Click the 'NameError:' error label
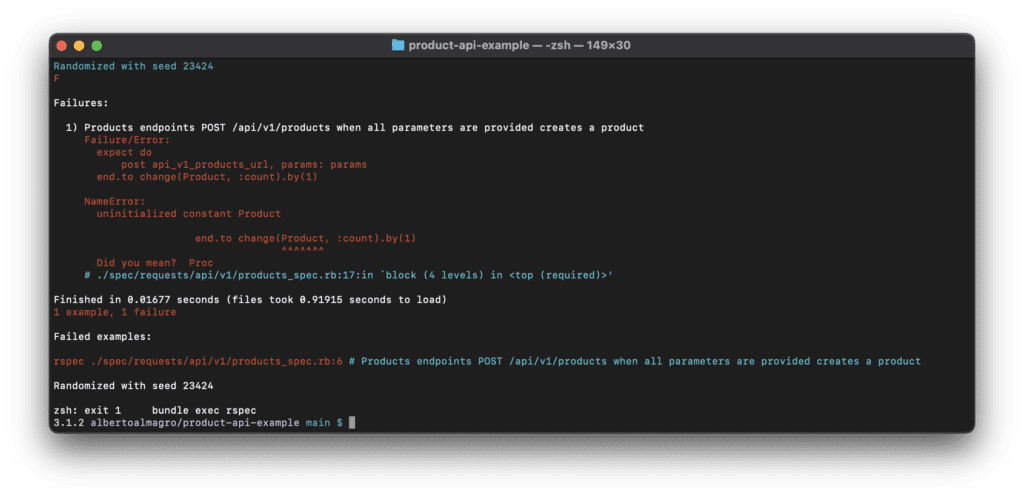 [x=115, y=202]
